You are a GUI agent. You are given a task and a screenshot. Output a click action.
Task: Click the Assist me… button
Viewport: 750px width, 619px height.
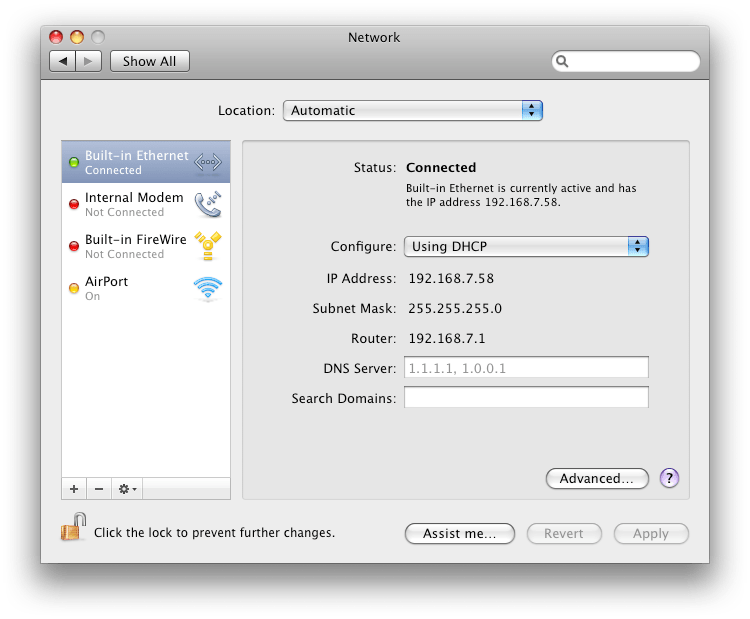click(x=459, y=533)
